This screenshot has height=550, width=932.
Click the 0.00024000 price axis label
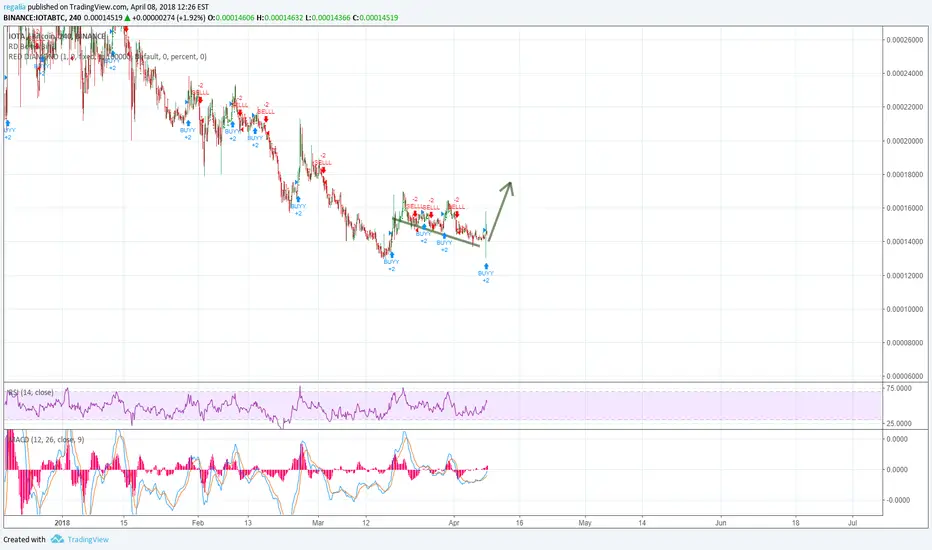[x=905, y=74]
